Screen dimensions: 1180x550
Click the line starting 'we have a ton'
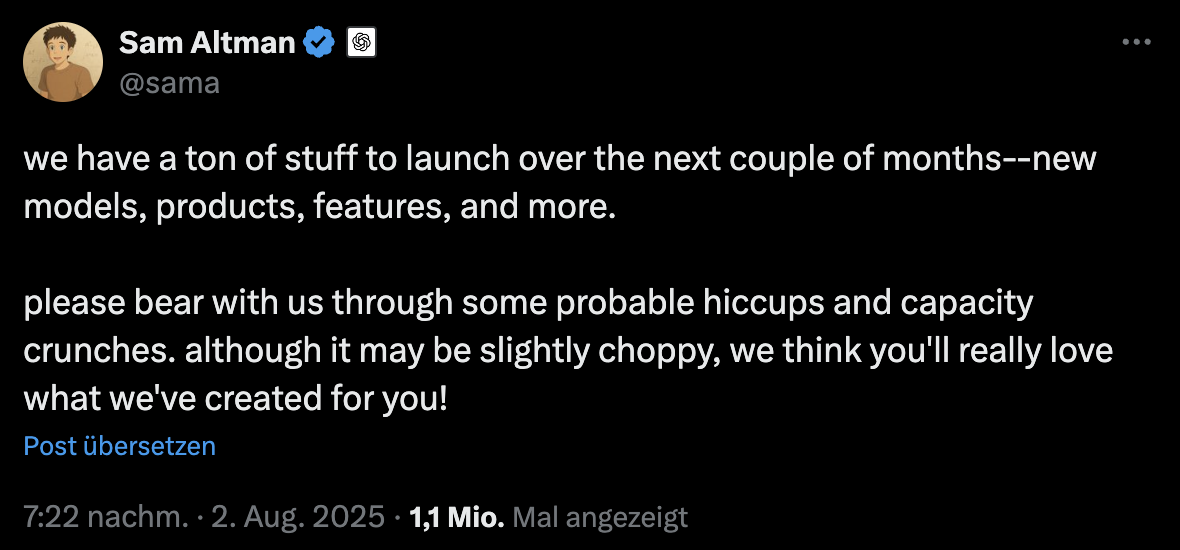560,160
